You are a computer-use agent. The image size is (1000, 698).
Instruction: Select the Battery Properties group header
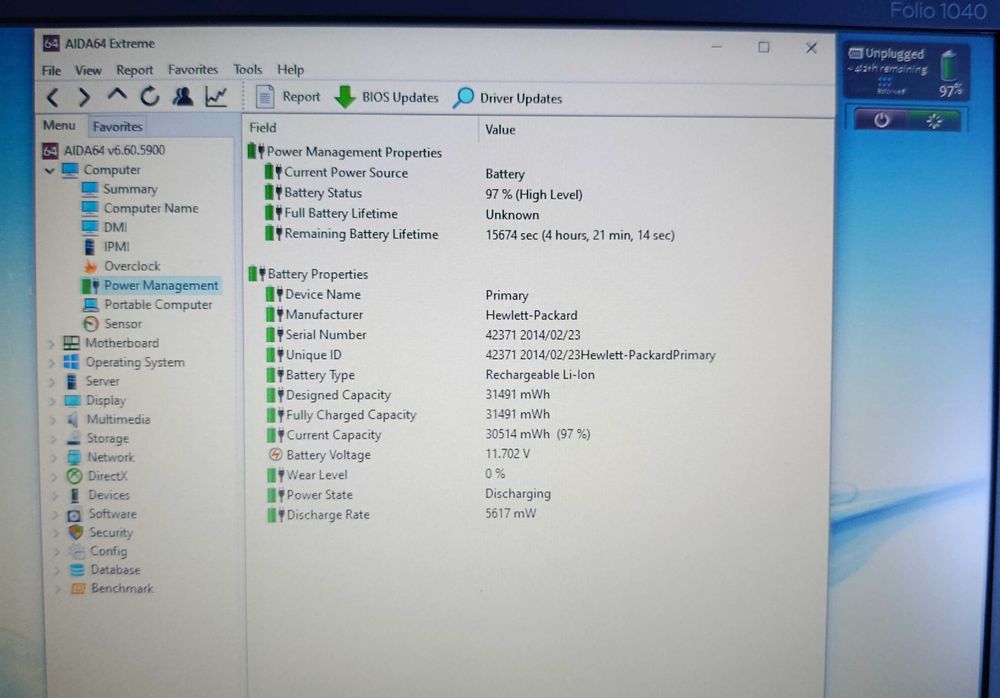[x=309, y=274]
